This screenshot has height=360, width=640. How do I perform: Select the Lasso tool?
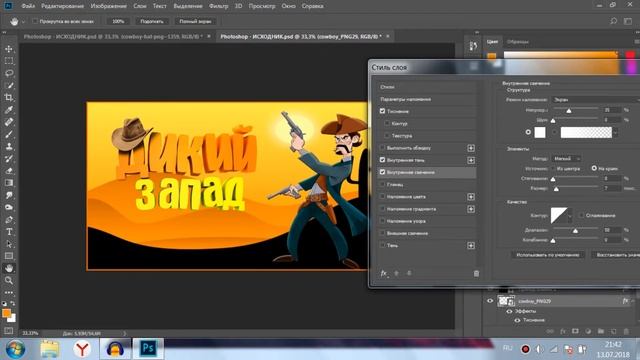pyautogui.click(x=9, y=73)
